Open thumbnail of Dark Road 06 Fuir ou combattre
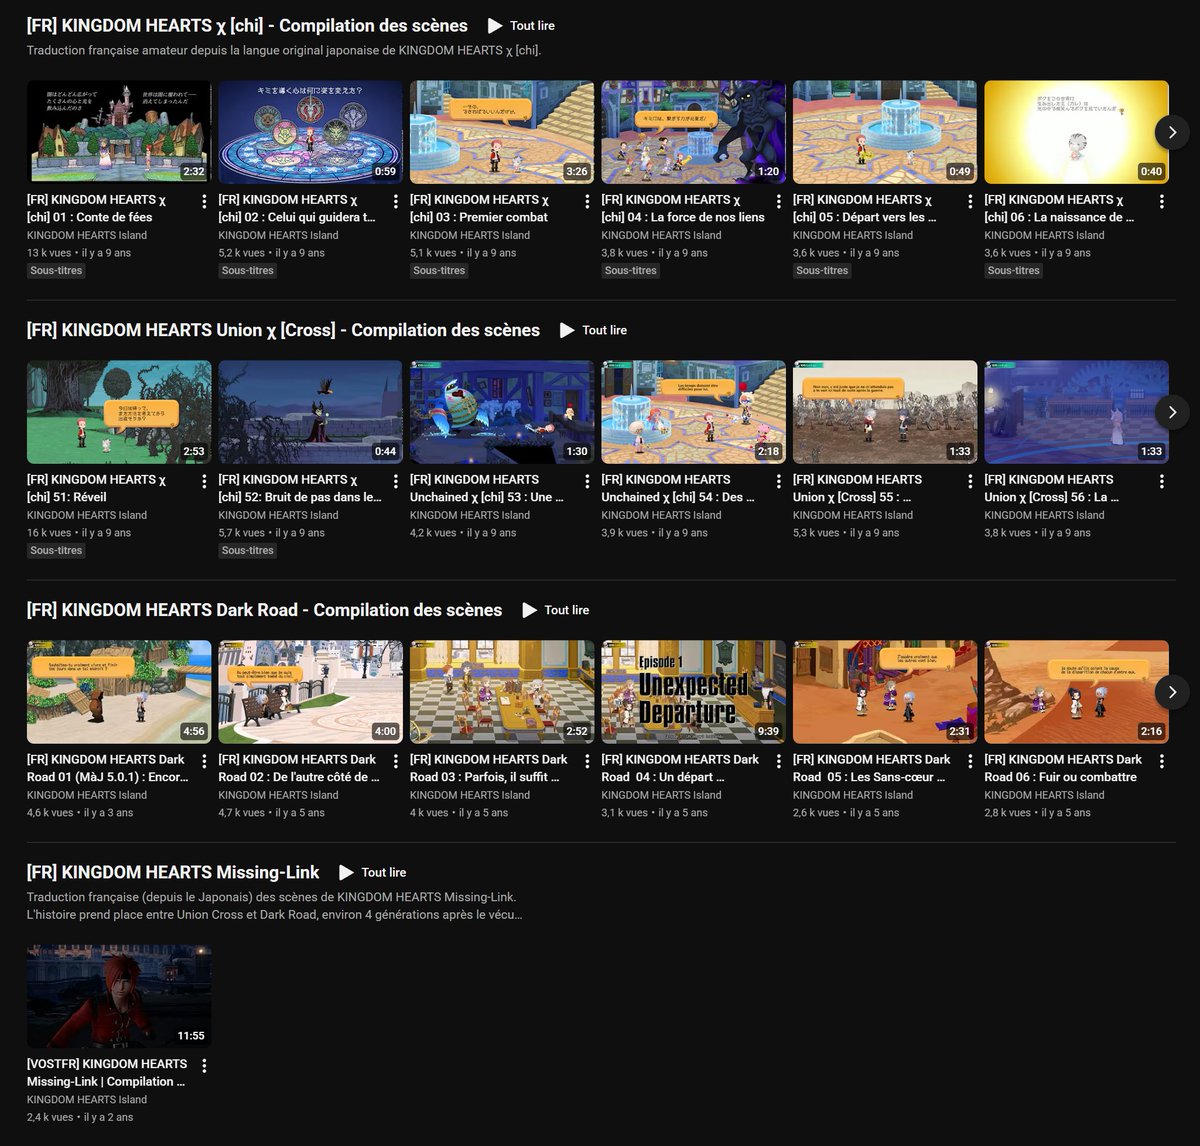The height and width of the screenshot is (1146, 1200). [x=1076, y=692]
